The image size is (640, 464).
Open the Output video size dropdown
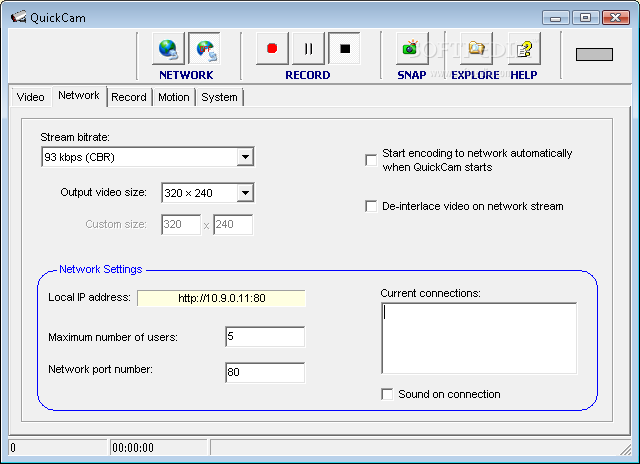point(245,193)
